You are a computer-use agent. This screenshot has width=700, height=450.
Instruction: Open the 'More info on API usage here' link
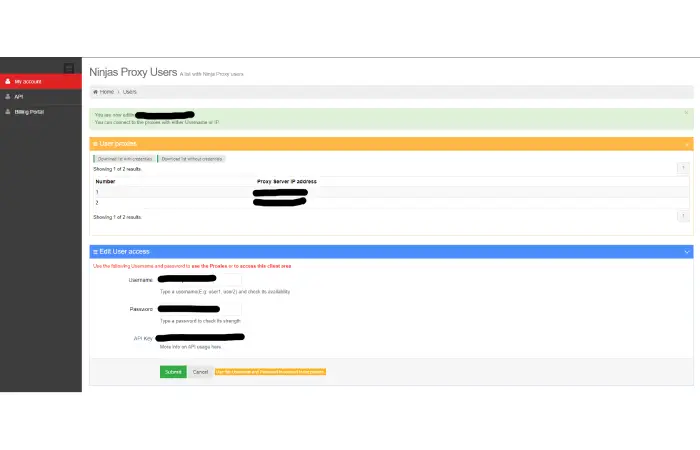191,347
